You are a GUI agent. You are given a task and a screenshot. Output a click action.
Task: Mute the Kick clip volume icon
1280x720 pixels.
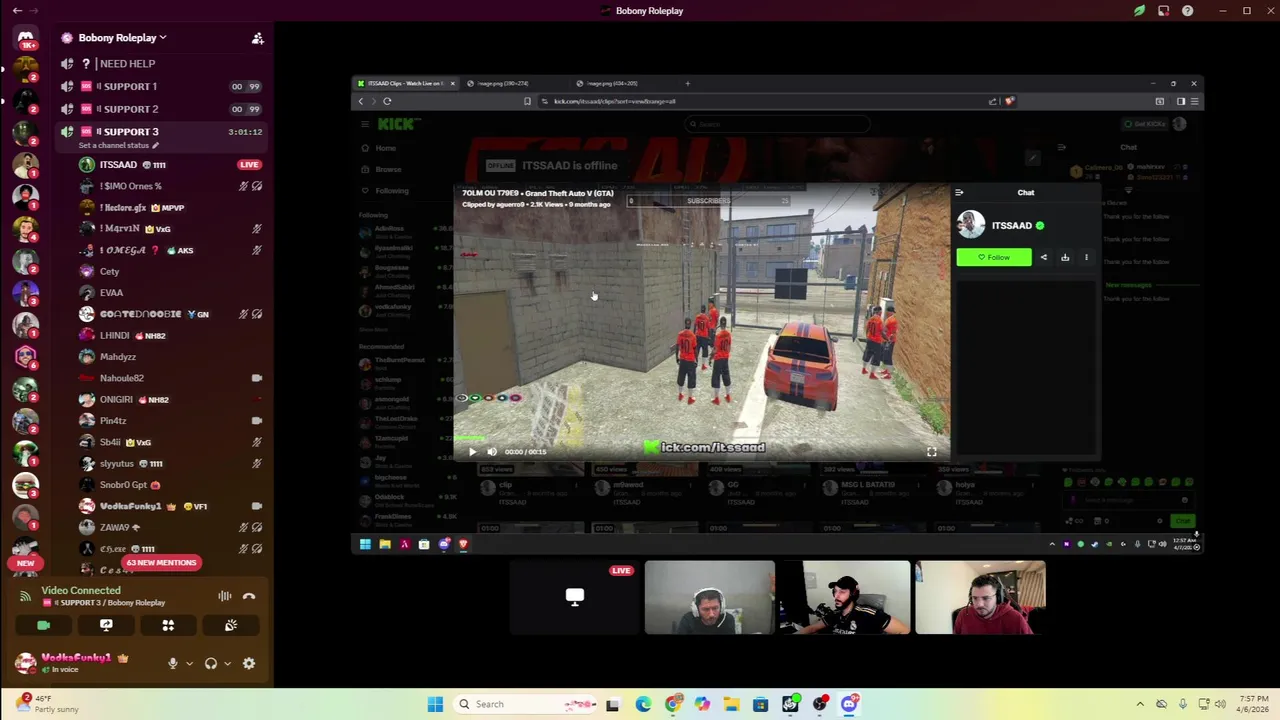pos(491,452)
